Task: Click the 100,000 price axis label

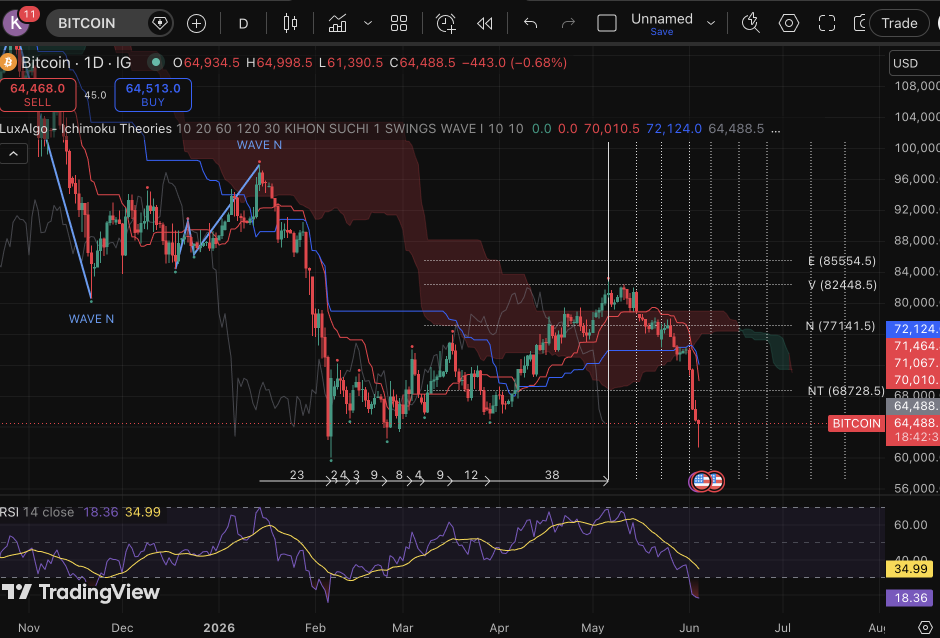Action: click(916, 148)
